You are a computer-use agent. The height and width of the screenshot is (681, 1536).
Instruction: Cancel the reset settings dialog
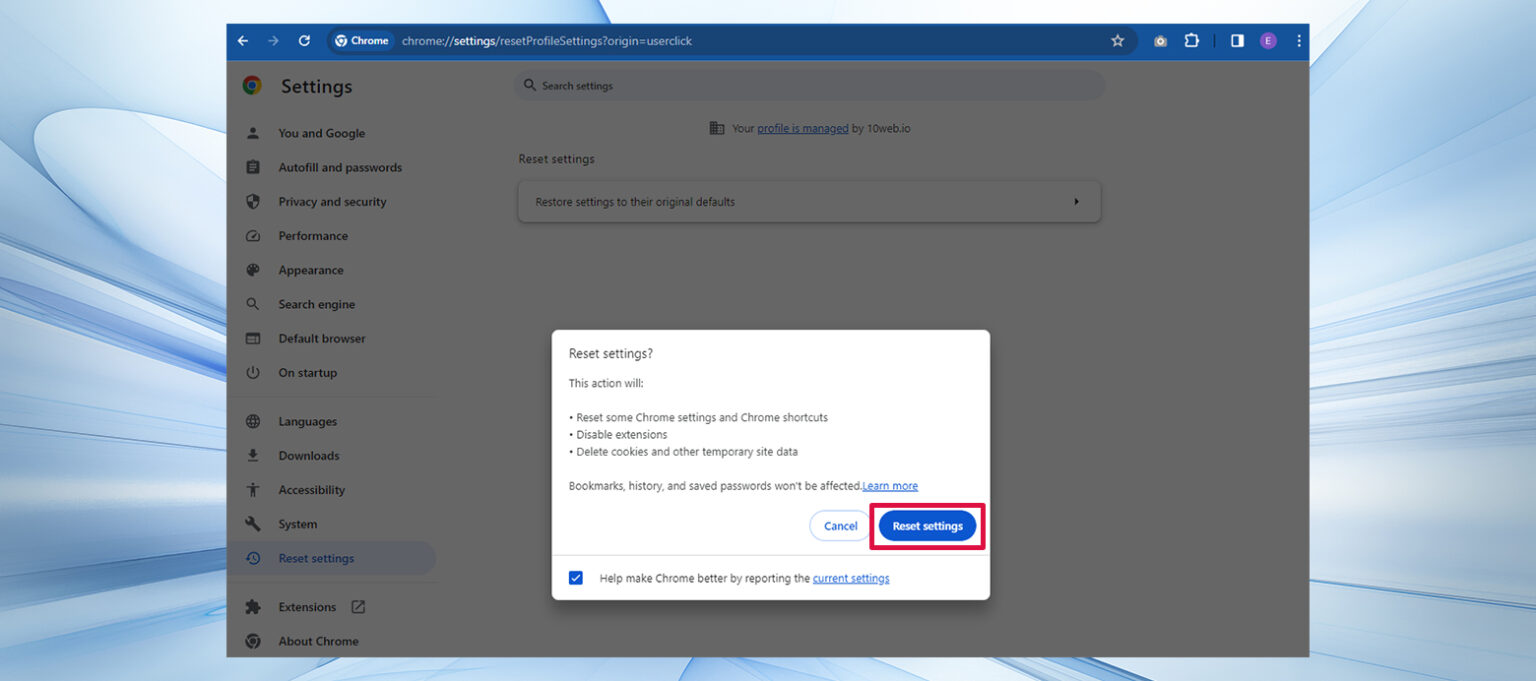pyautogui.click(x=840, y=526)
